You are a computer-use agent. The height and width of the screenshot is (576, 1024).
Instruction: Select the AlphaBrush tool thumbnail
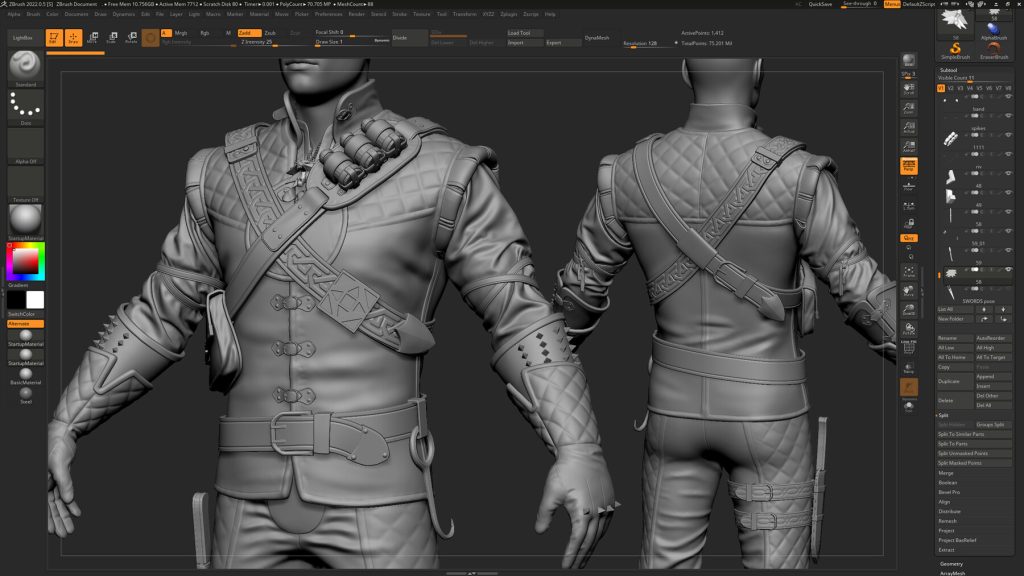point(993,31)
